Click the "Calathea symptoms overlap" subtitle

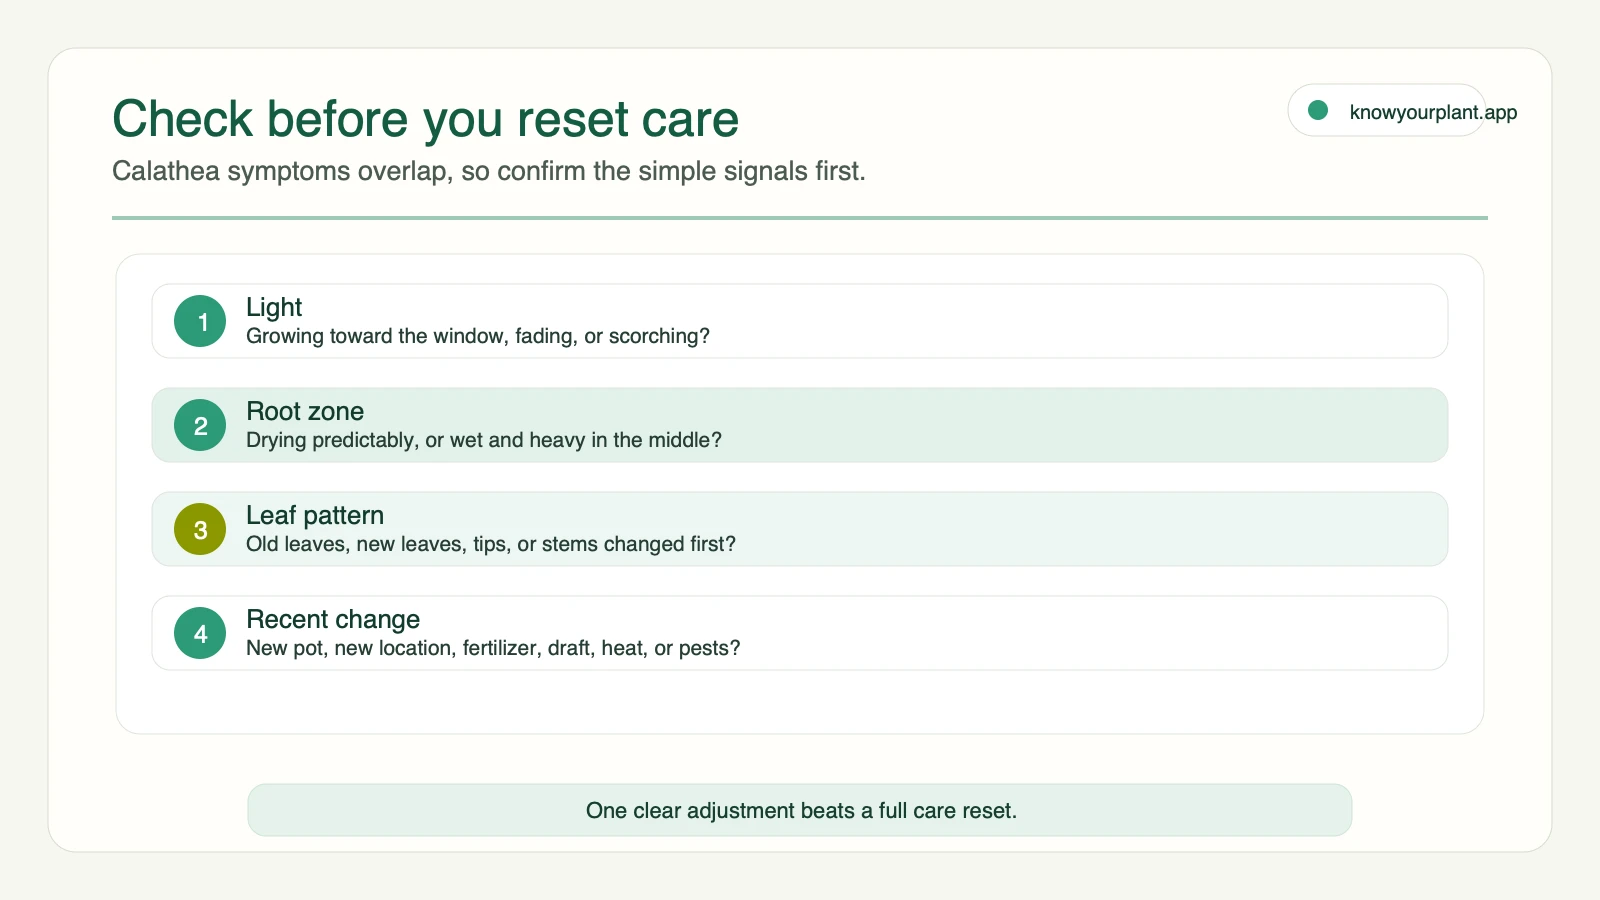pos(489,171)
